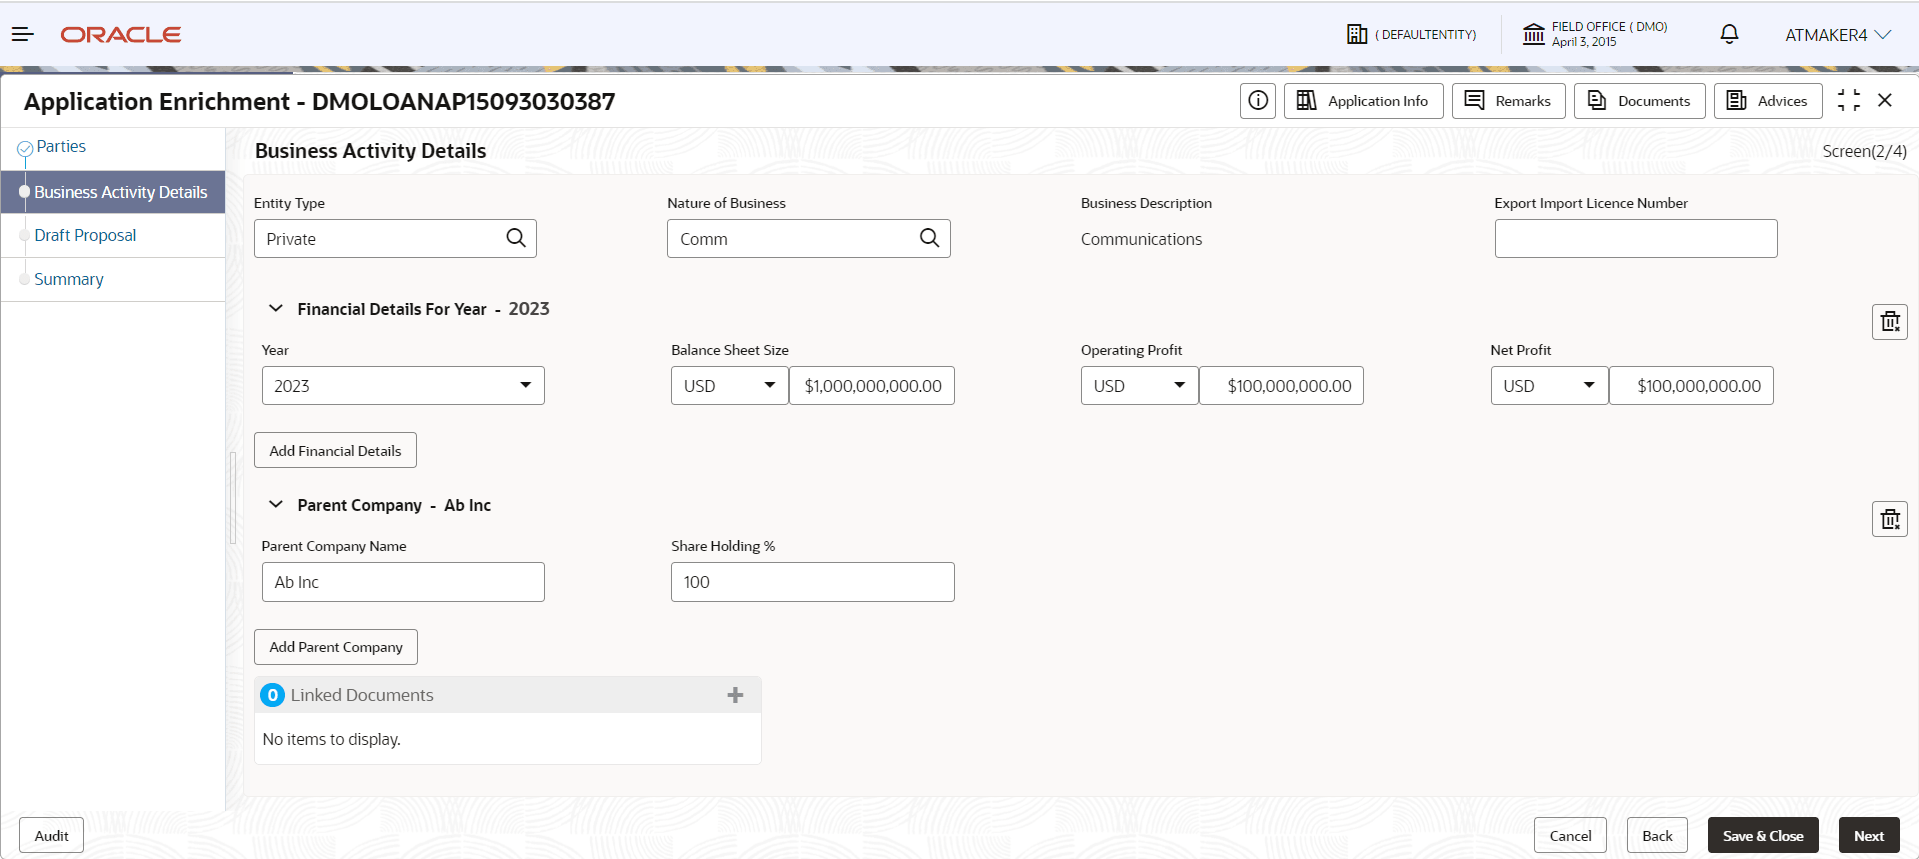This screenshot has width=1919, height=859.
Task: Open the Operating Profit currency dropdown
Action: coord(1139,386)
